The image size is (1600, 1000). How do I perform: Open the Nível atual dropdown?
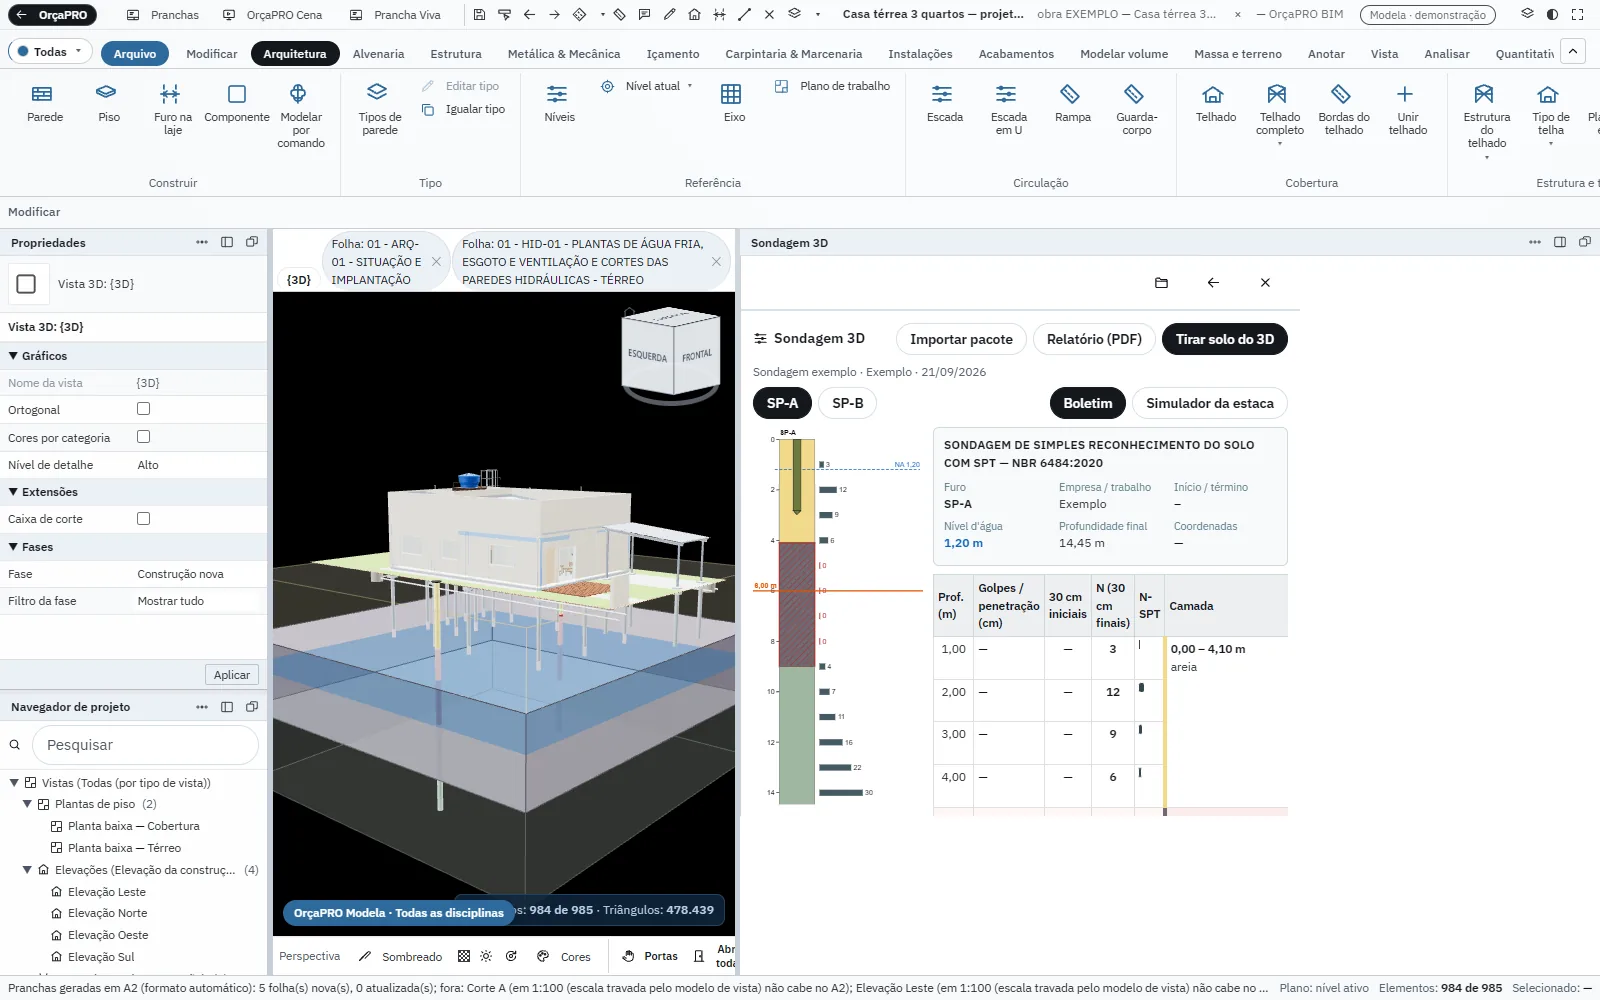coord(647,86)
